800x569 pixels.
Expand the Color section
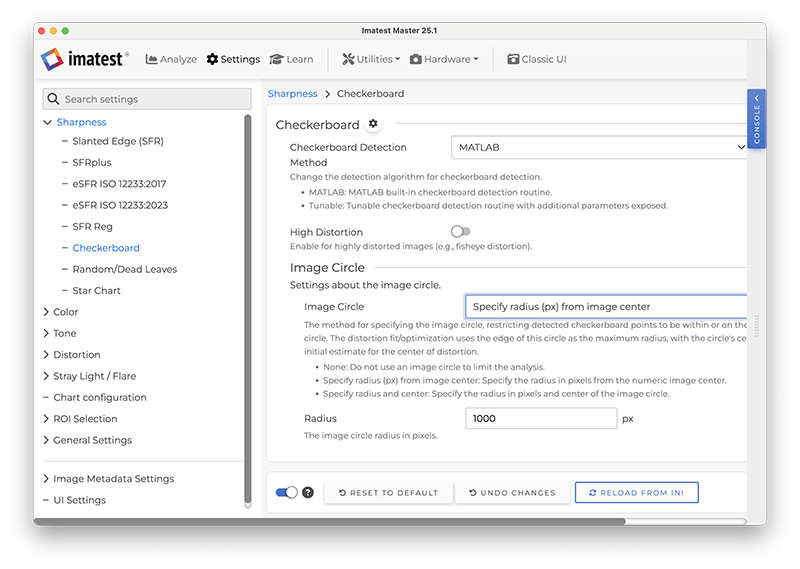click(46, 312)
